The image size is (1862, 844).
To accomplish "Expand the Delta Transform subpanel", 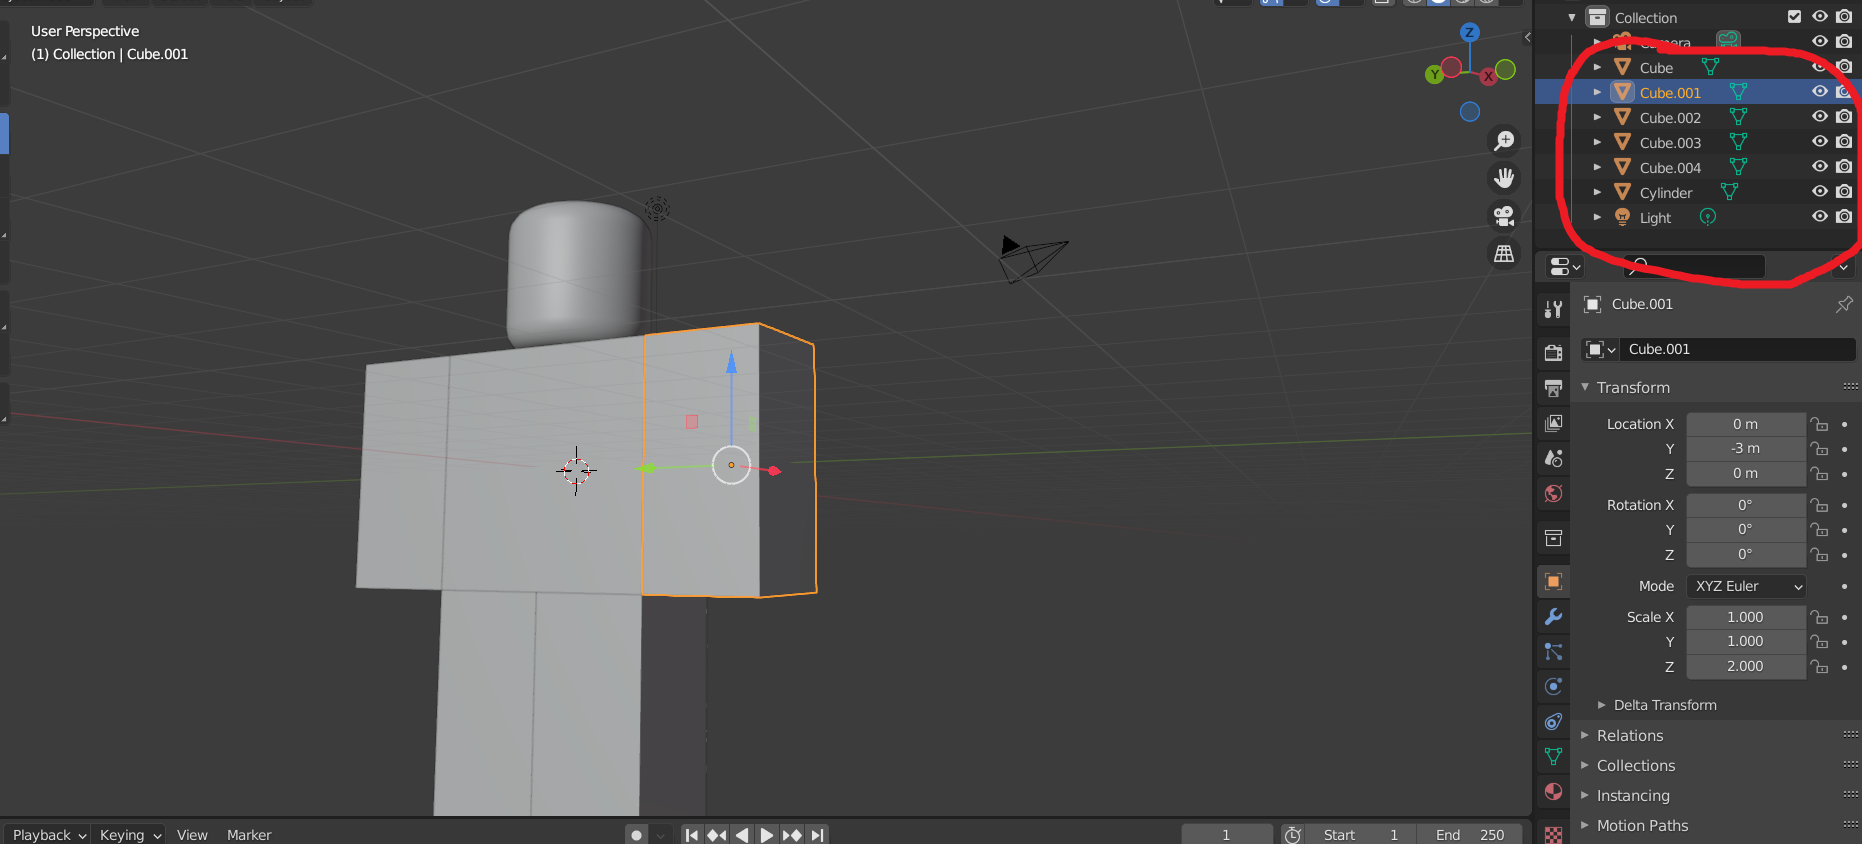I will 1601,705.
